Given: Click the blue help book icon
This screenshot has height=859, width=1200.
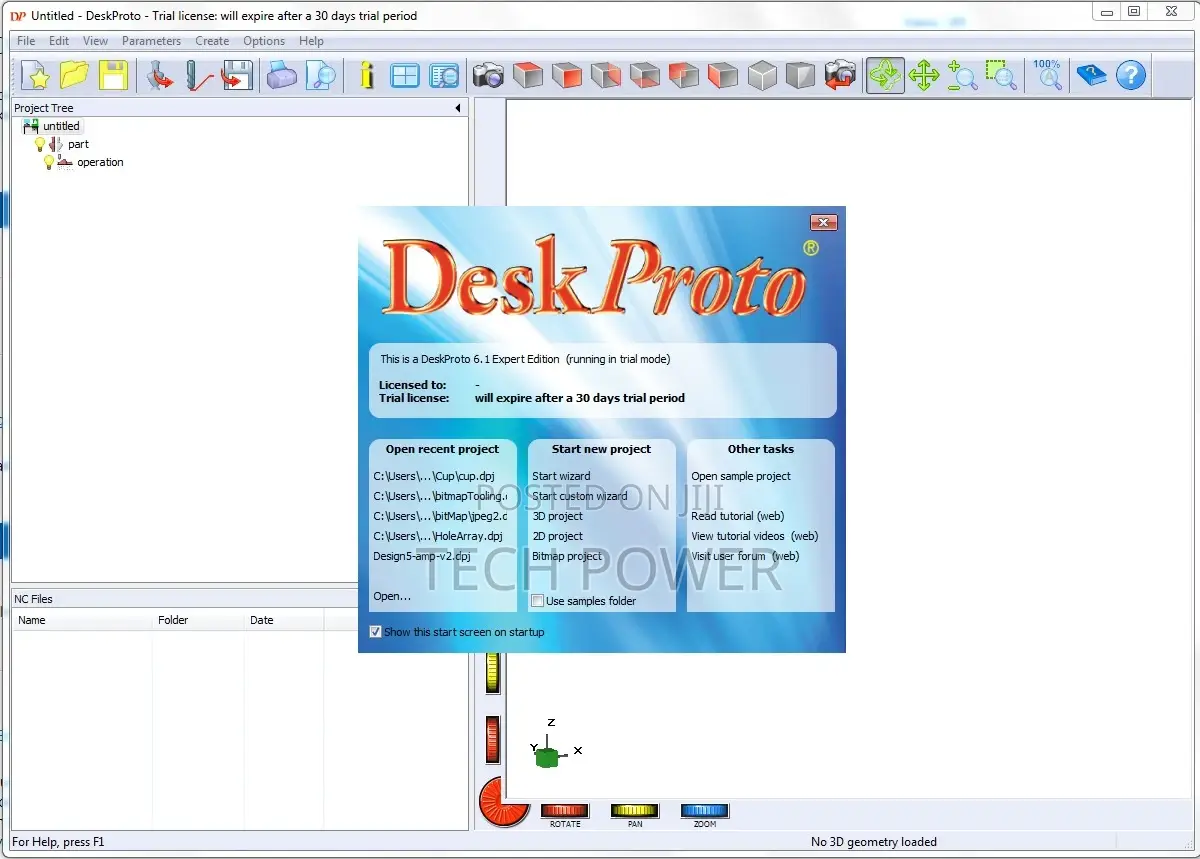Looking at the screenshot, I should pyautogui.click(x=1091, y=75).
